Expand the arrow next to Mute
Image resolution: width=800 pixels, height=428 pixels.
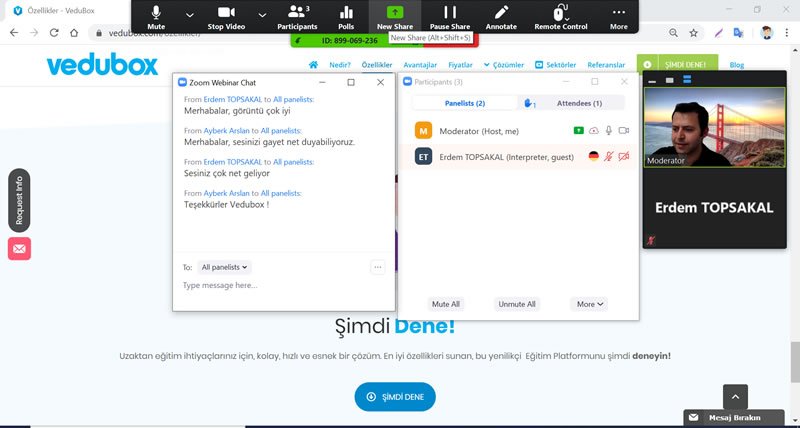pos(190,15)
